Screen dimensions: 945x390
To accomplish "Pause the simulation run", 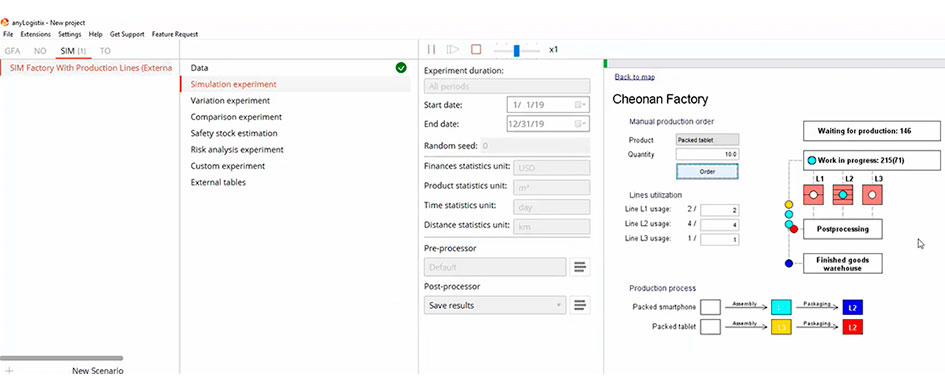I will pos(432,49).
